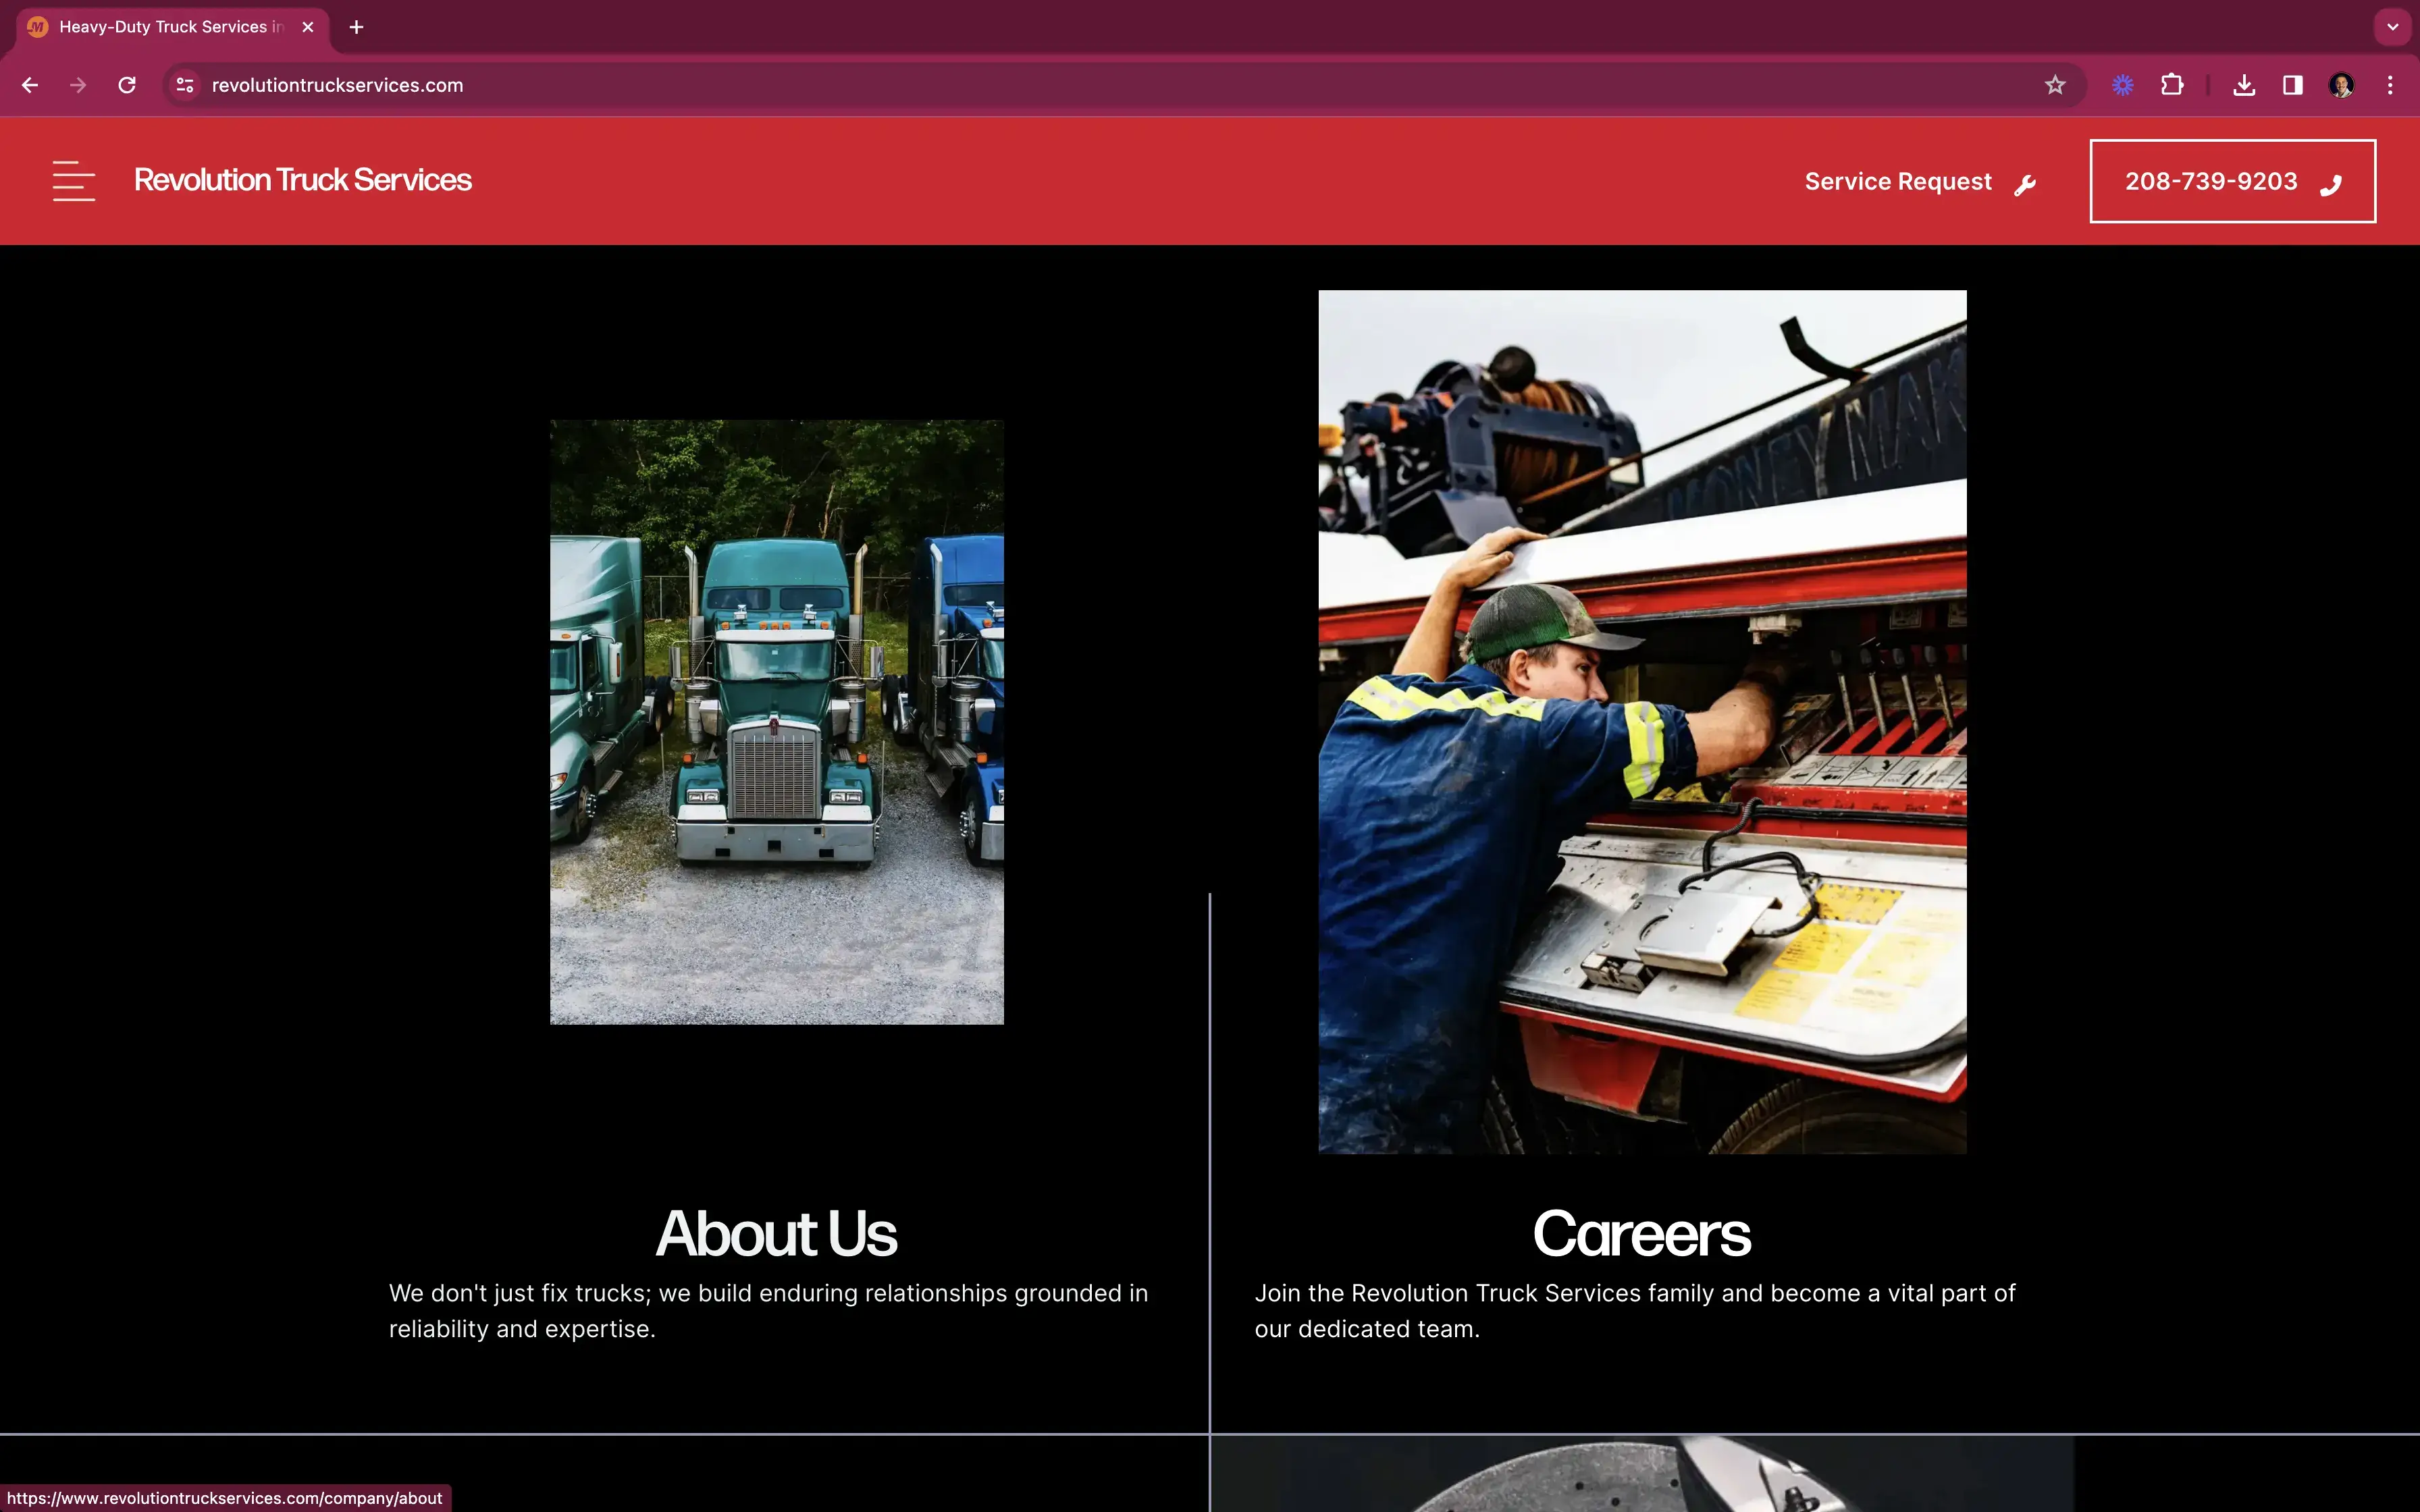Click the browser back arrow
The height and width of the screenshot is (1512, 2420).
coord(30,85)
